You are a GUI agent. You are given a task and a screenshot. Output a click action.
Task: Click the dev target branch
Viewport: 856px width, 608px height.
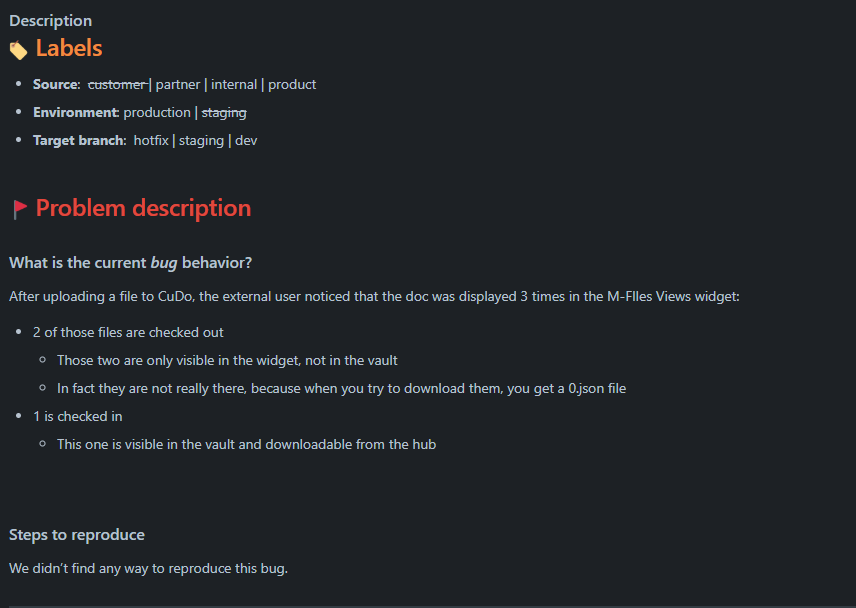(246, 140)
